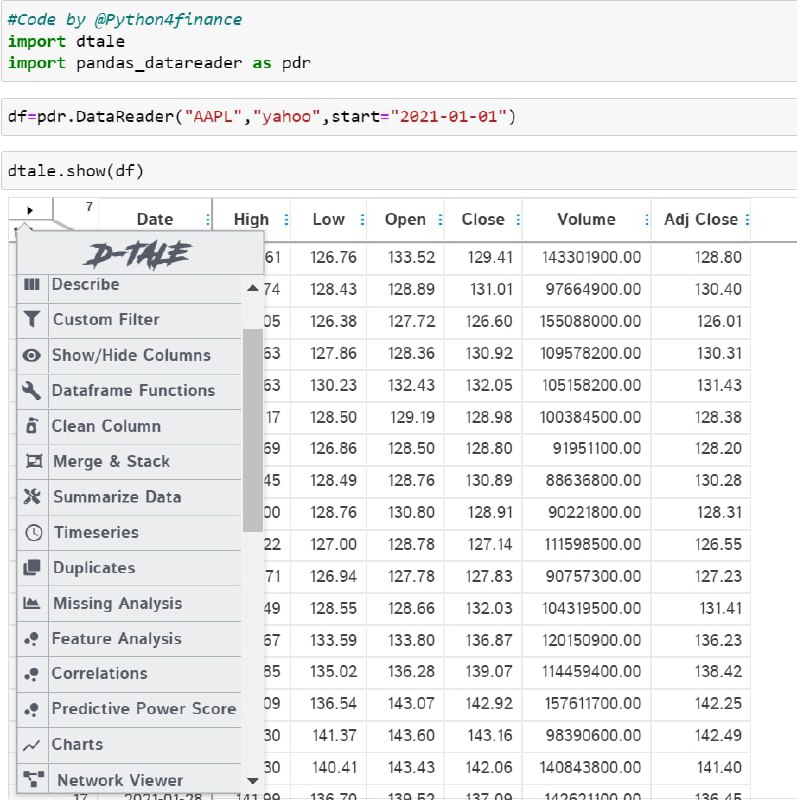Click the Clean Column spray icon
797x800 pixels.
(x=32, y=426)
